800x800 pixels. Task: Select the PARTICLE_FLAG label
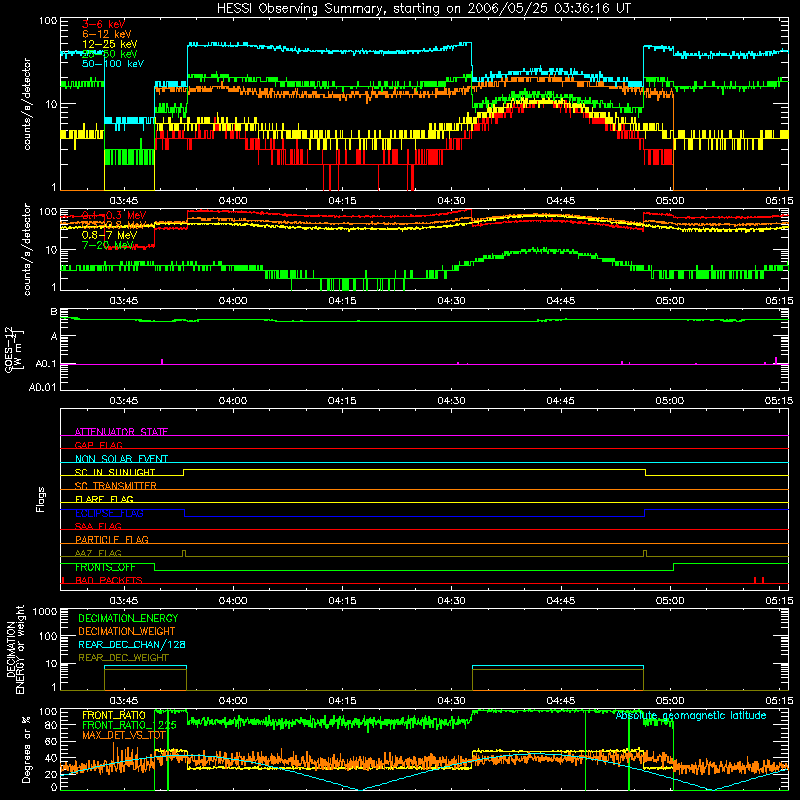point(112,539)
